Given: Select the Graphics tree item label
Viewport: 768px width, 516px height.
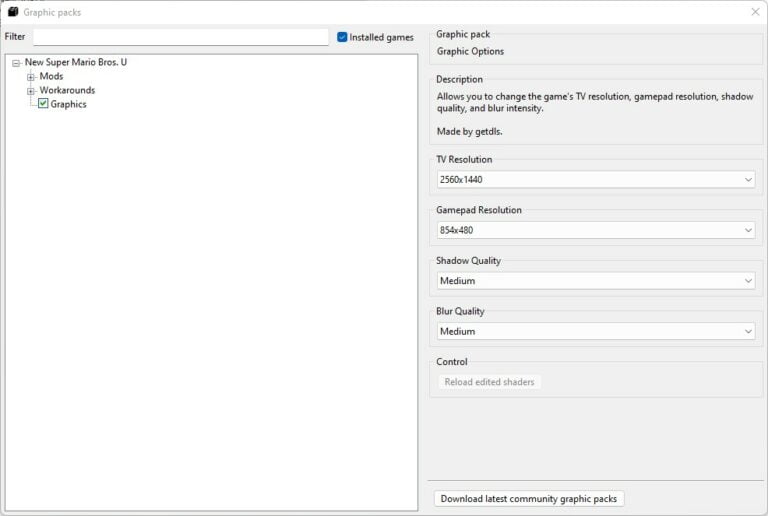Looking at the screenshot, I should click(x=69, y=104).
